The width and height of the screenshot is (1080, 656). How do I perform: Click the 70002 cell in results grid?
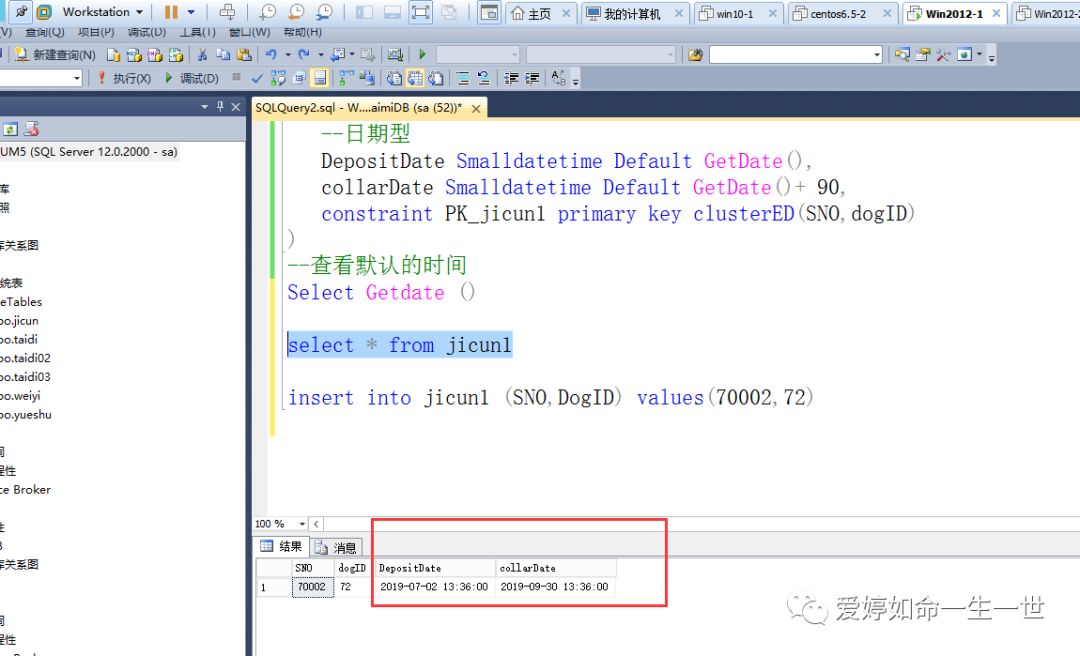312,586
